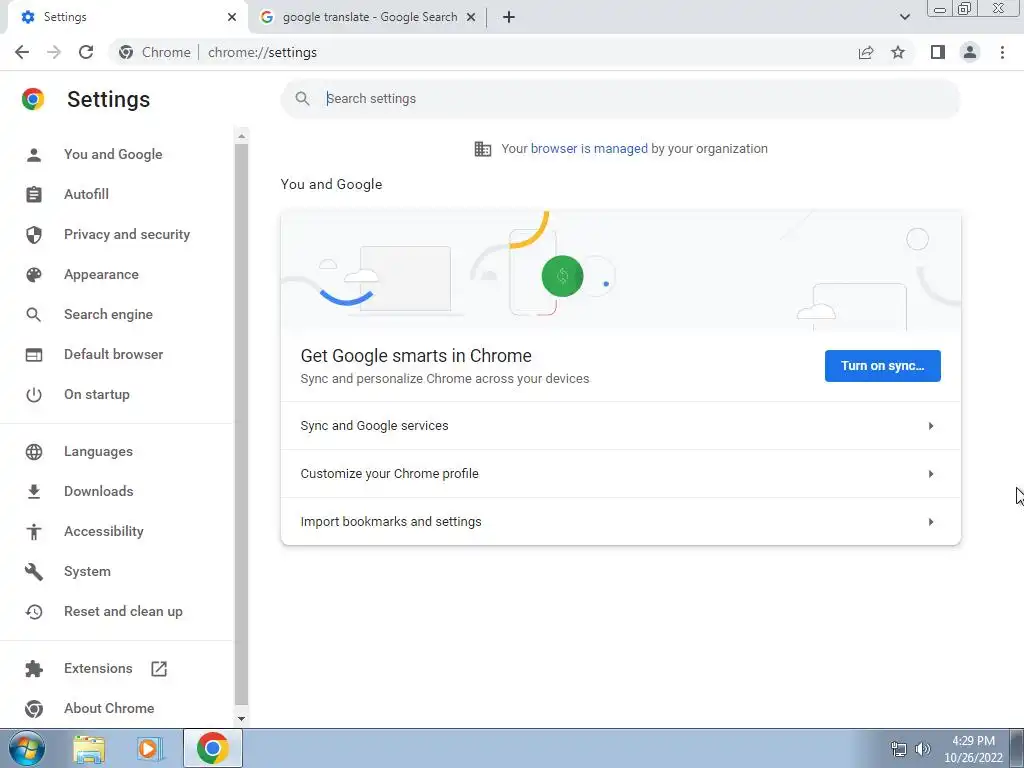Click the external link icon next to Extensions
1024x768 pixels.
(159, 669)
